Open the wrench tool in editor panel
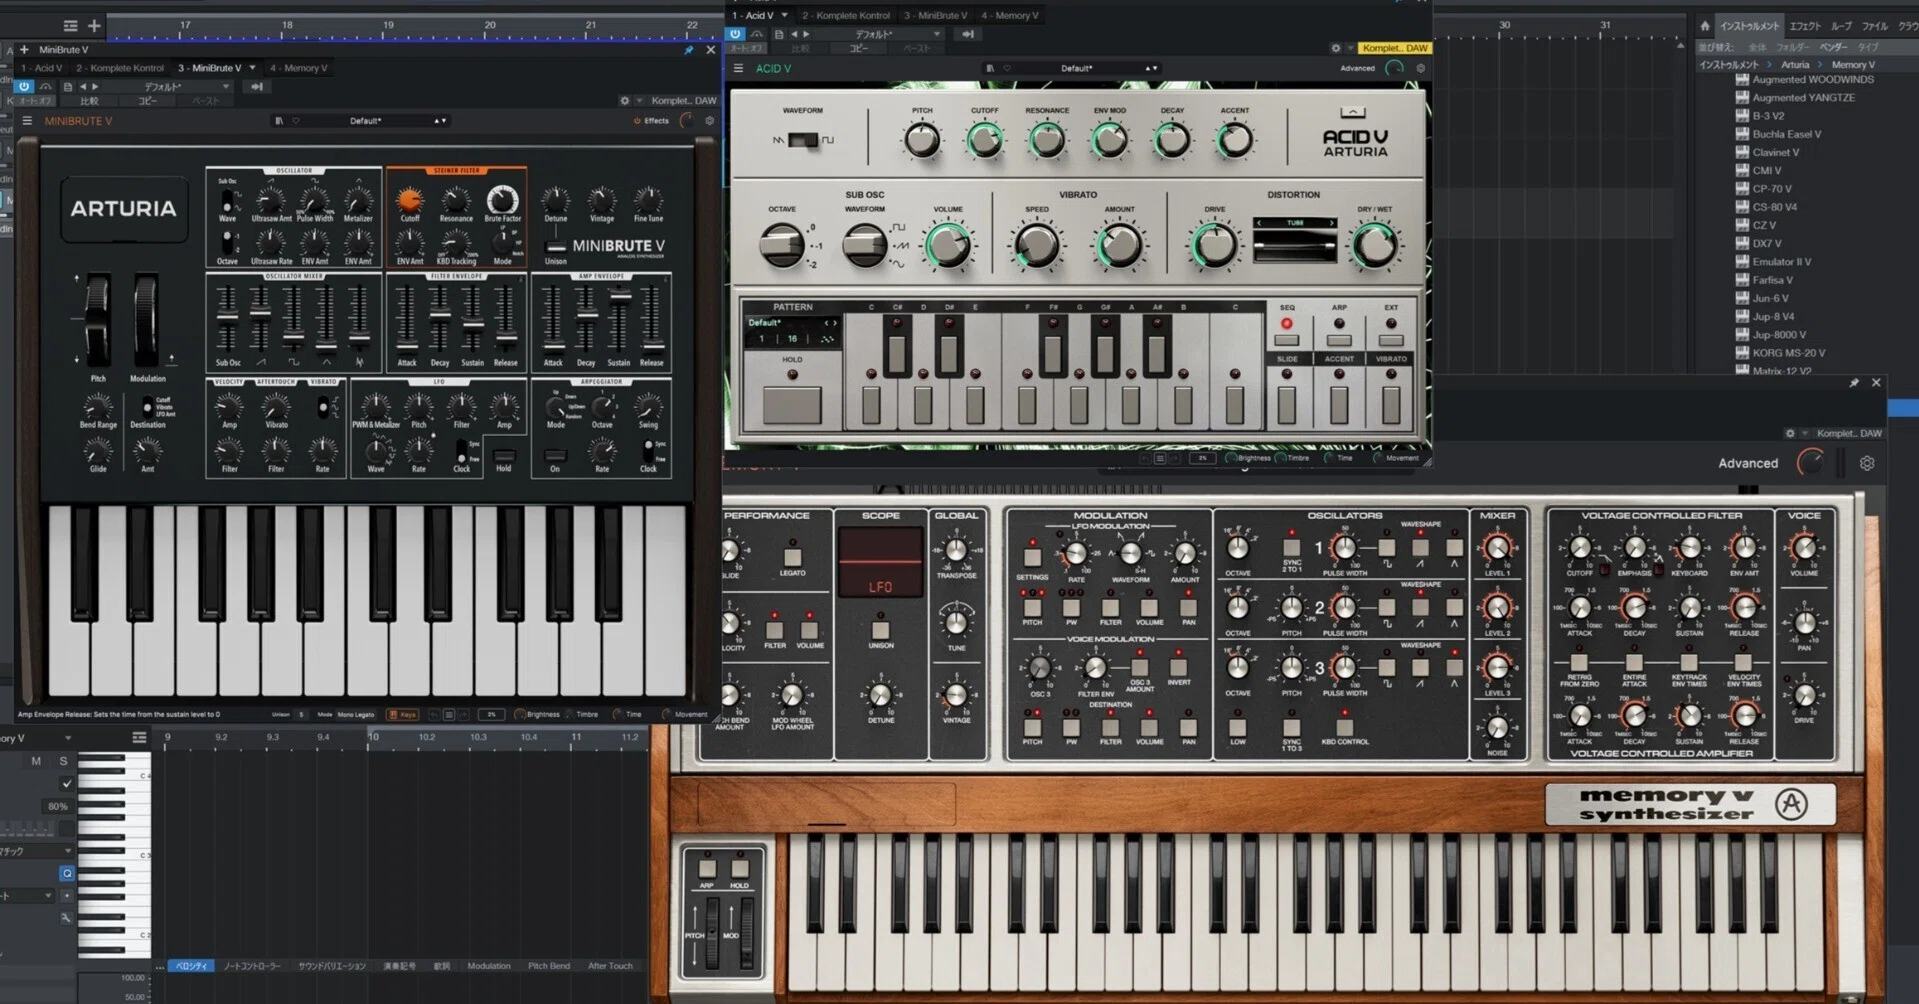The height and width of the screenshot is (1004, 1919). pos(66,917)
